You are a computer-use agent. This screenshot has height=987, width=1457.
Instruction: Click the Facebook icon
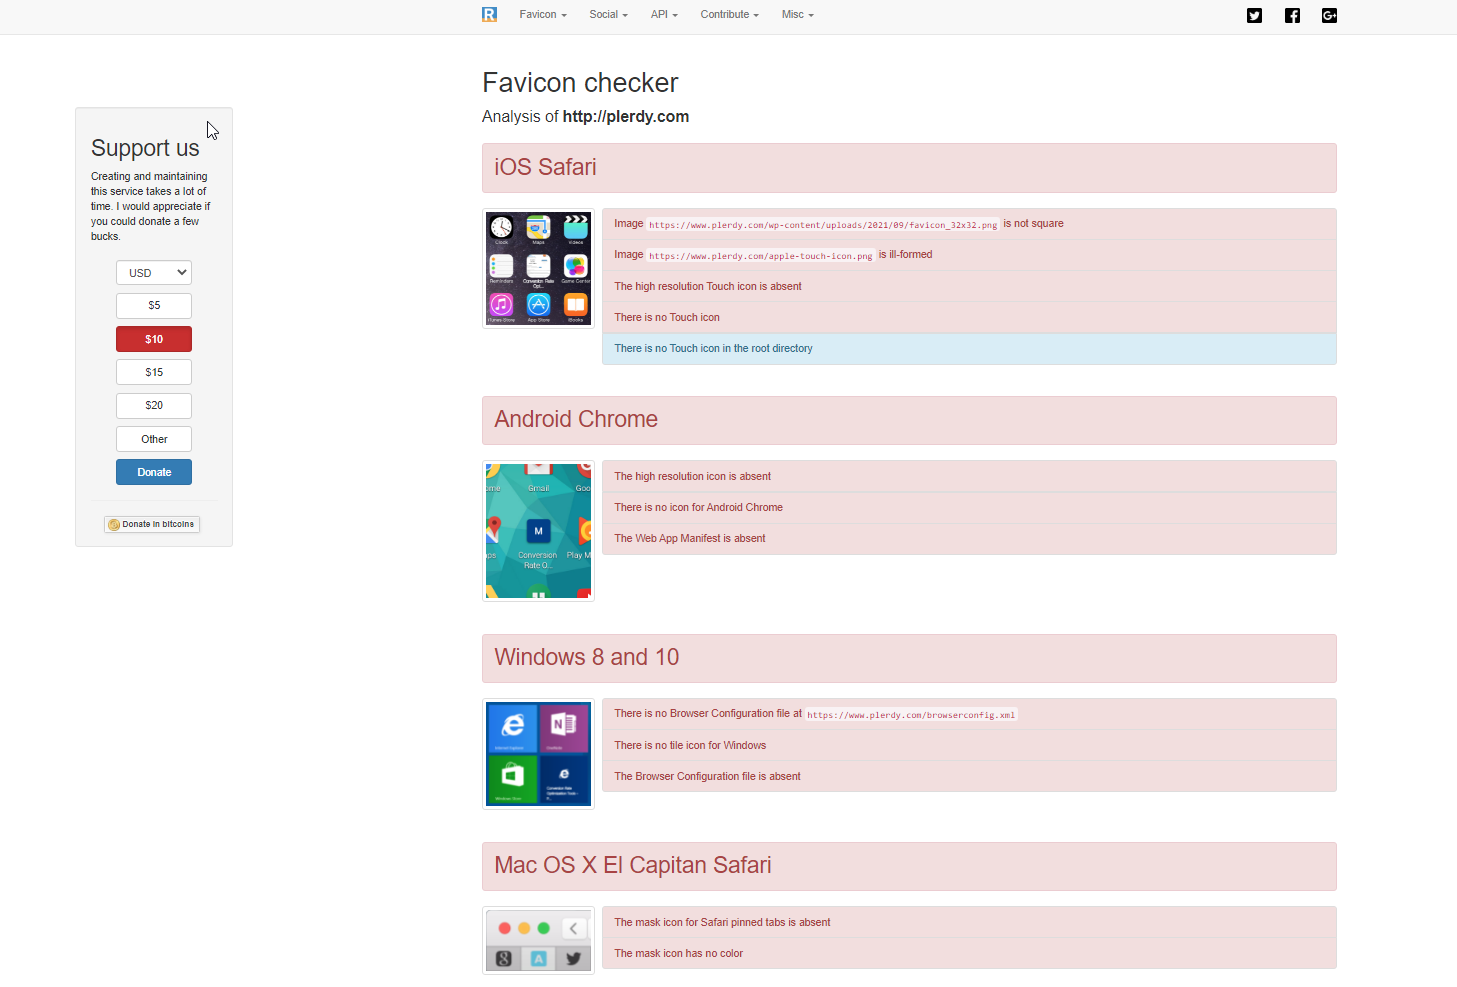(1292, 15)
